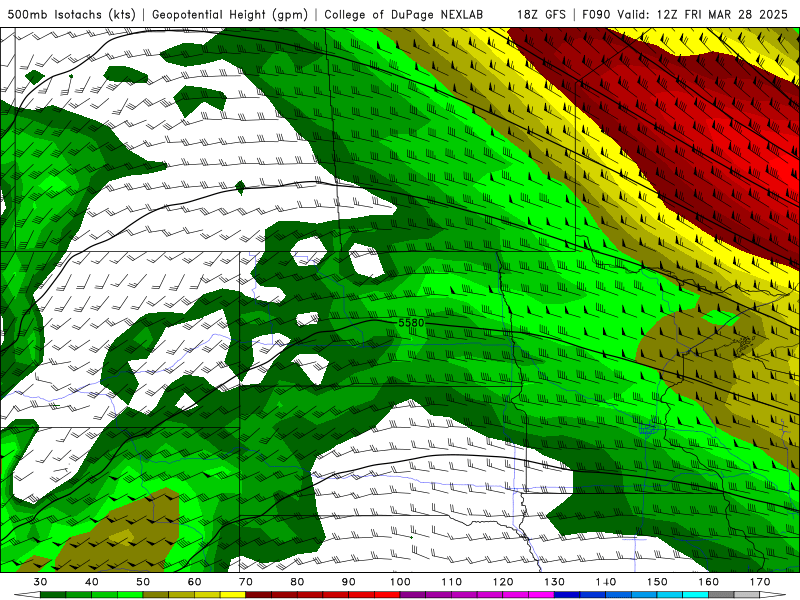Select the dark gray 160-165 kts swatch
800x600 pixels.
click(x=722, y=595)
